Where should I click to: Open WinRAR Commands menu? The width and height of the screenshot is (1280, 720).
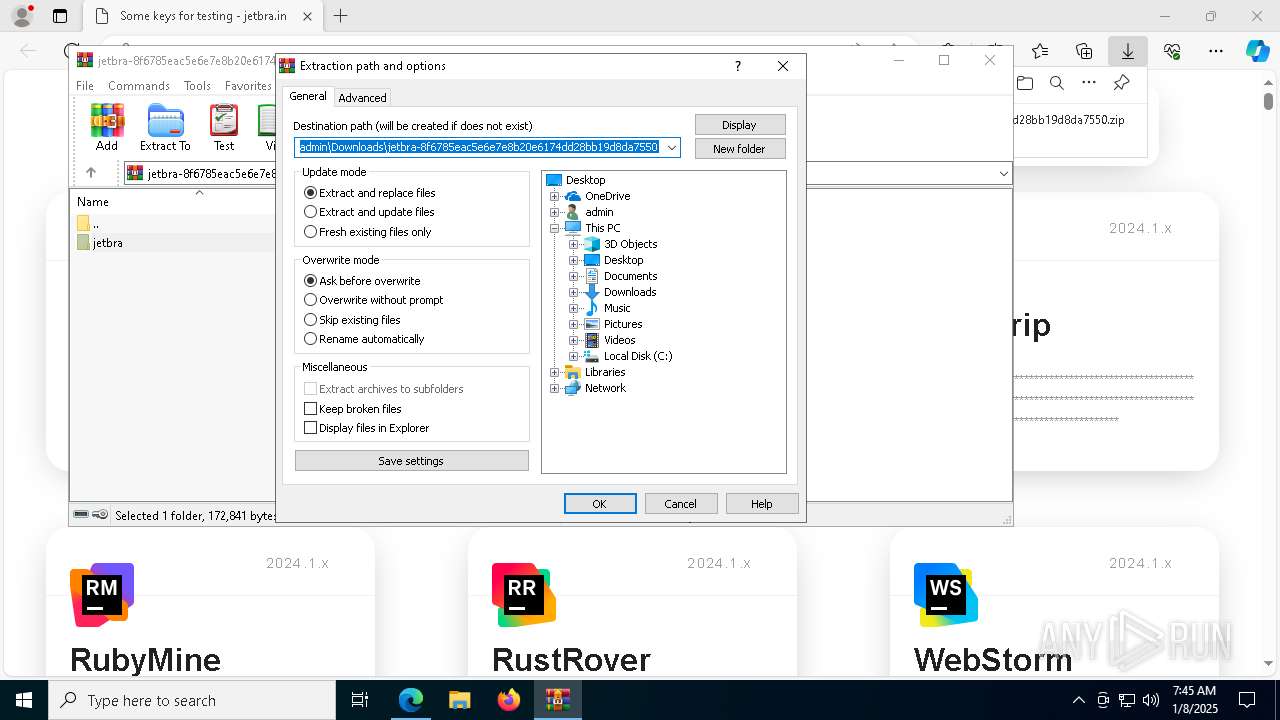tap(139, 86)
